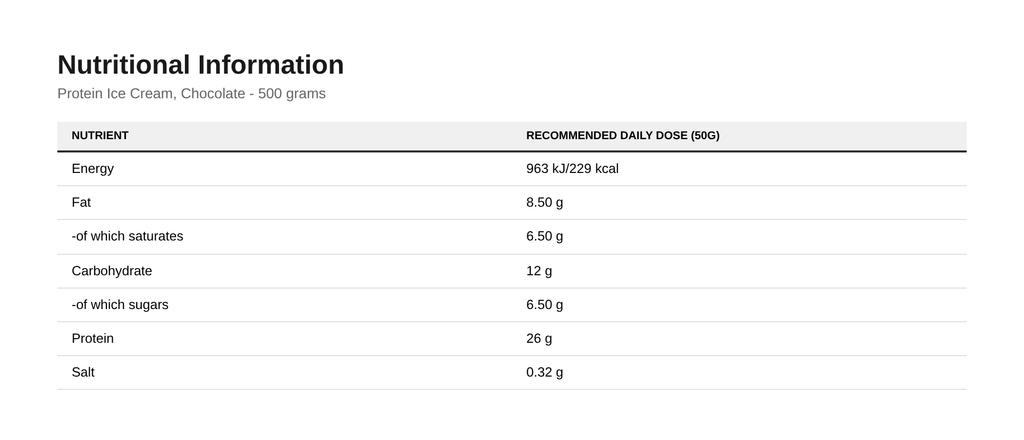Click the -of which sugars label
The image size is (1024, 440).
pyautogui.click(x=120, y=305)
